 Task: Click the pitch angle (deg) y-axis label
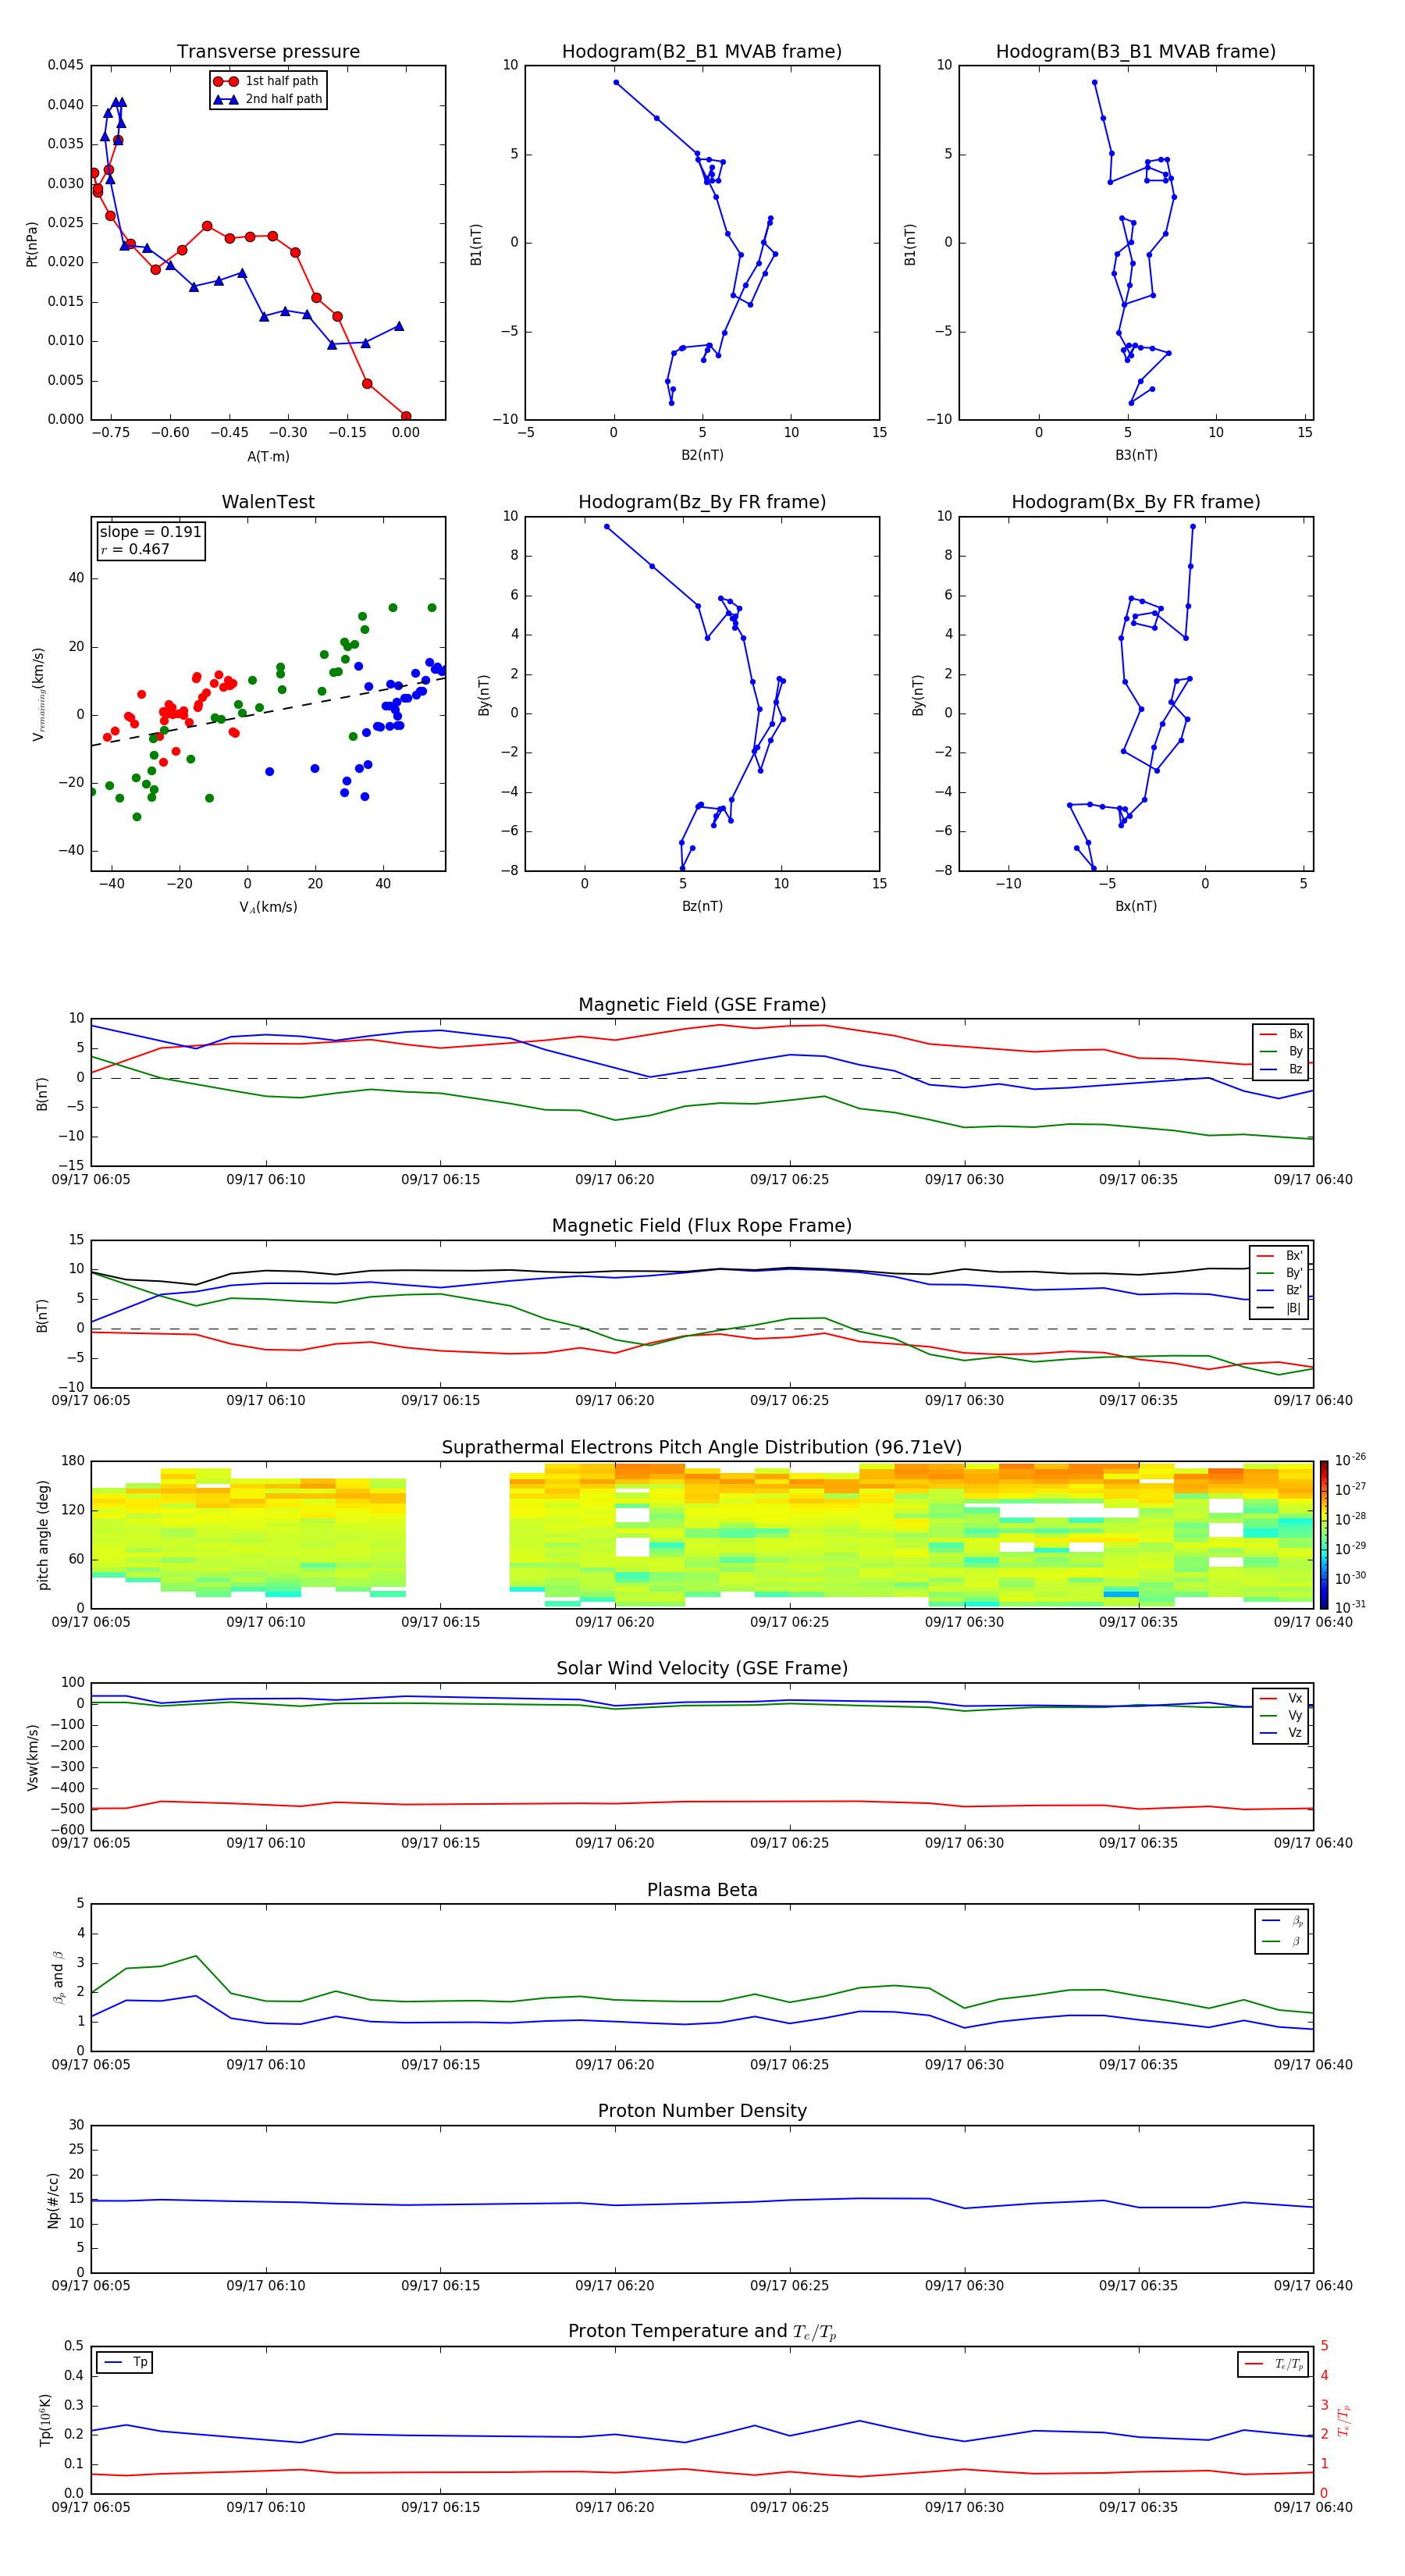pyautogui.click(x=43, y=1535)
